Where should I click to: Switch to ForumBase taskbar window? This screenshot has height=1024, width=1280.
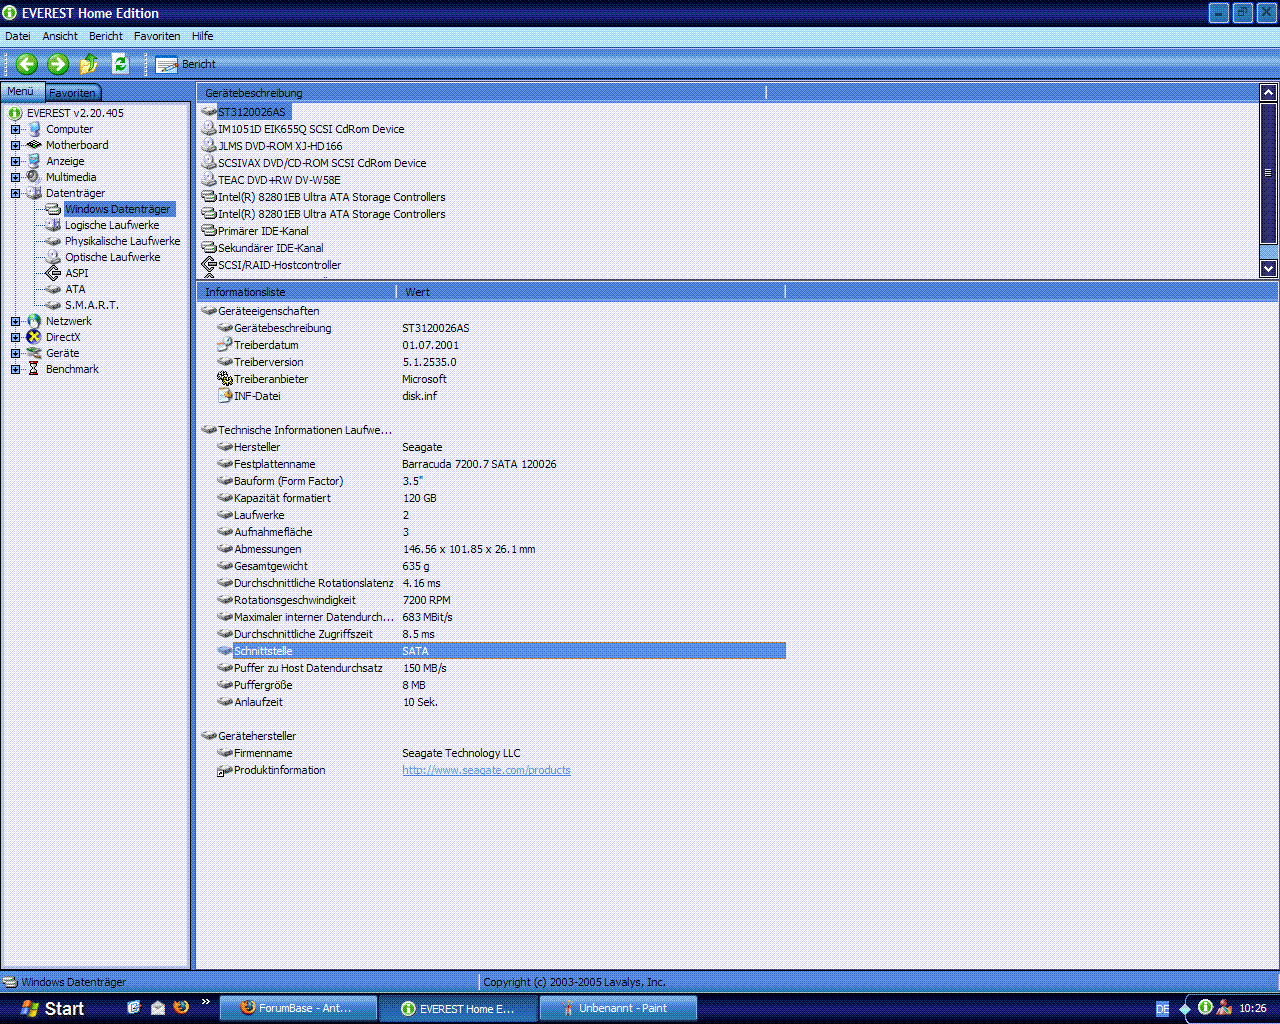pyautogui.click(x=298, y=1008)
